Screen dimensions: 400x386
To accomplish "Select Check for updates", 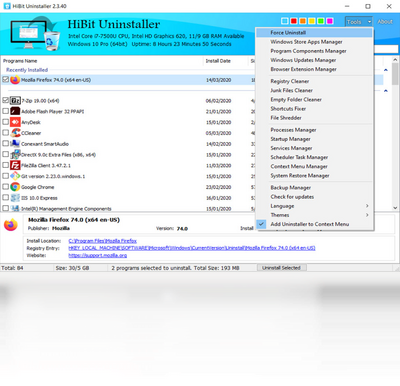I will coord(314,197).
